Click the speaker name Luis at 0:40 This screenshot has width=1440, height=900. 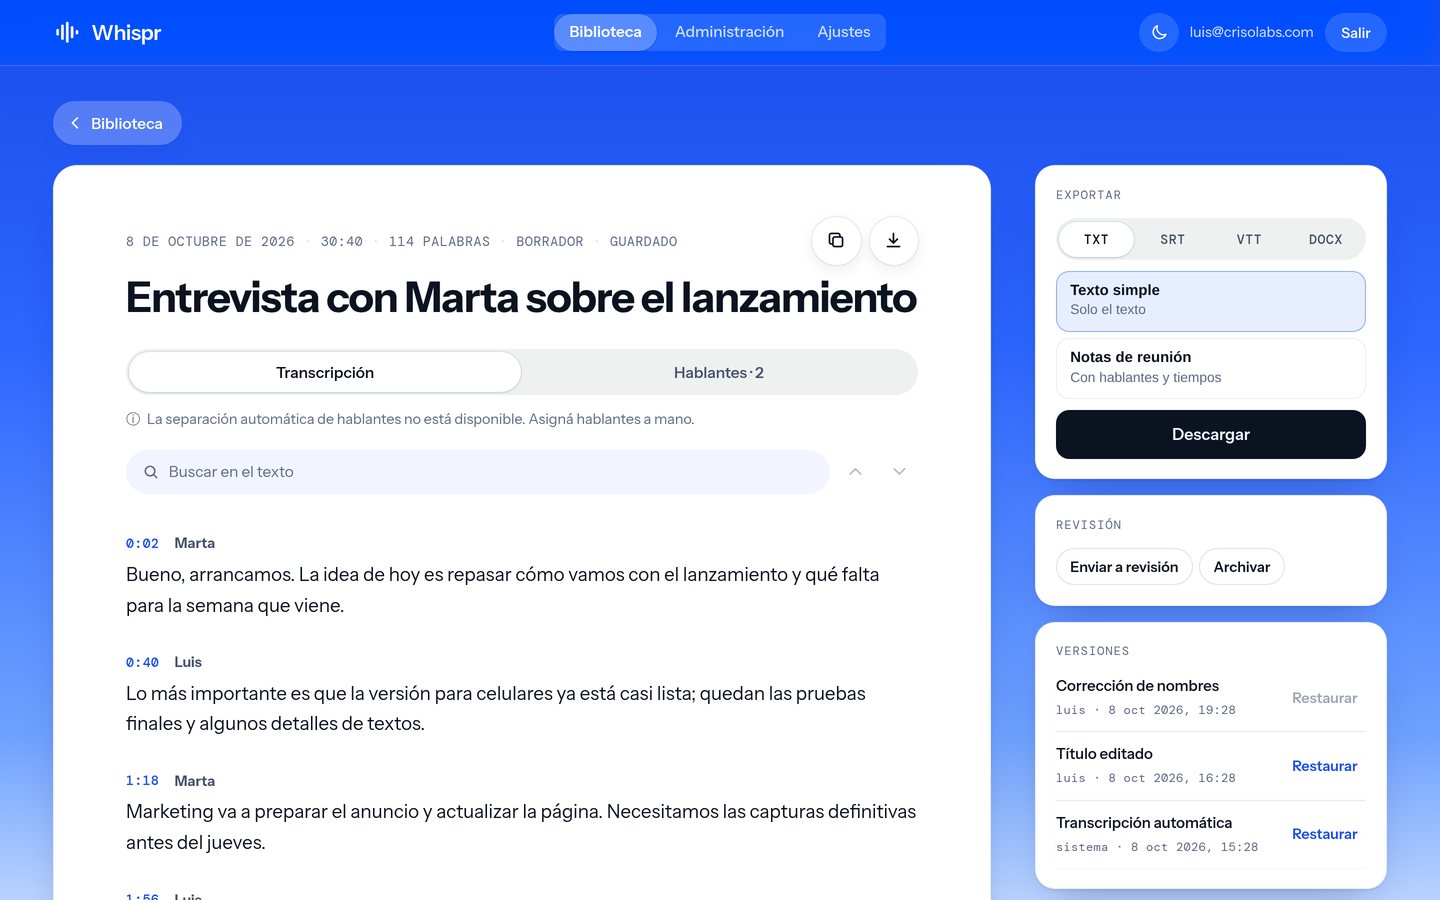pyautogui.click(x=188, y=662)
